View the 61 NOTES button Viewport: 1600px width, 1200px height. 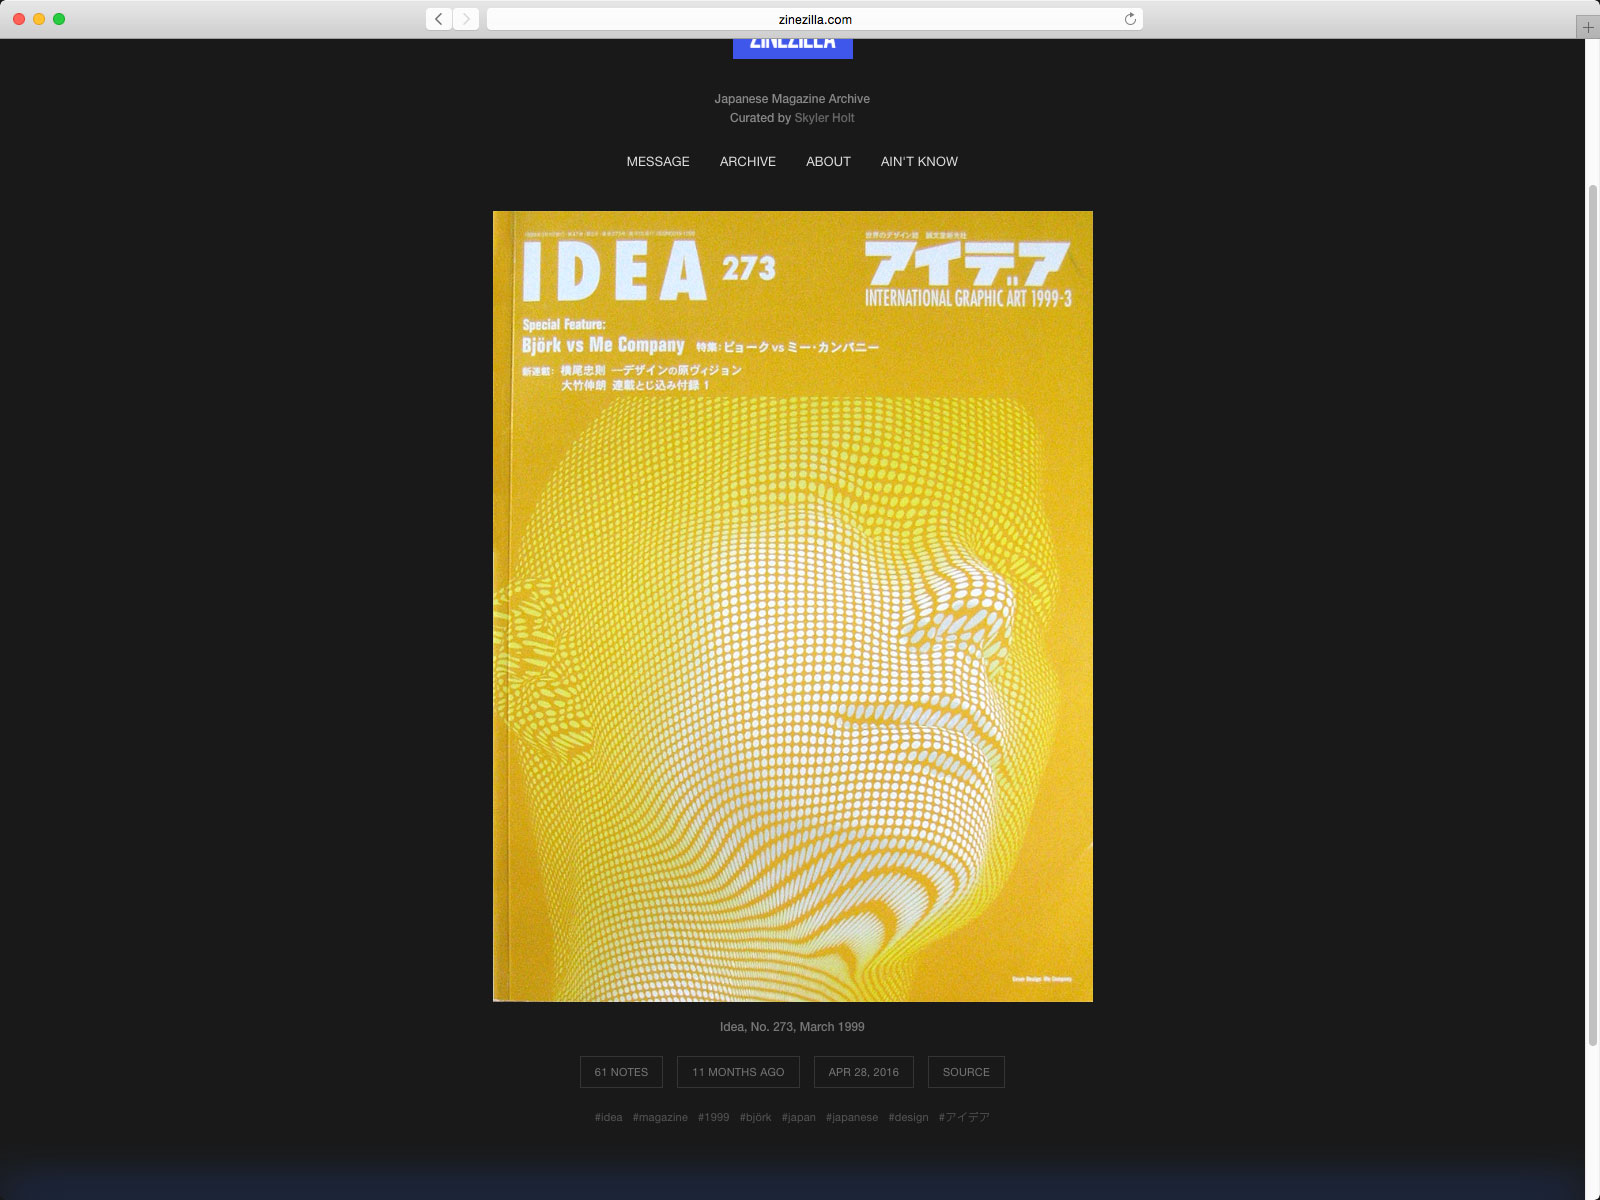click(x=621, y=1072)
